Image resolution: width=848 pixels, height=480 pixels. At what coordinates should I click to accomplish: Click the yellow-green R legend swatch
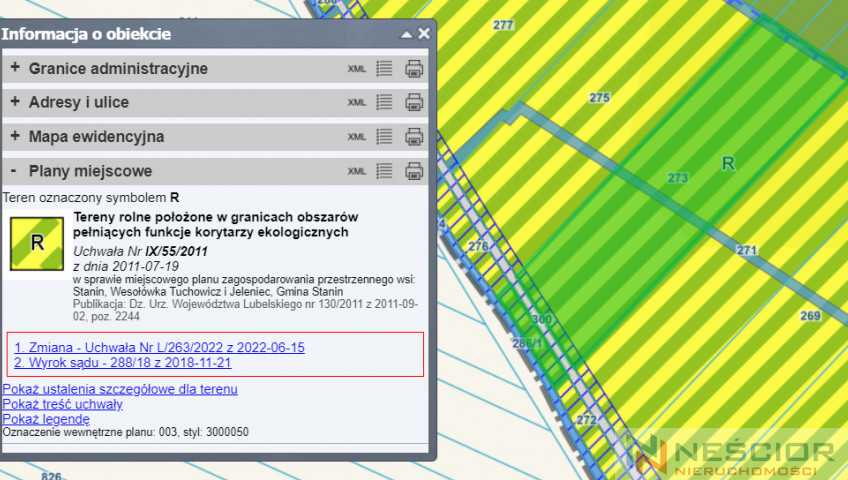[37, 244]
